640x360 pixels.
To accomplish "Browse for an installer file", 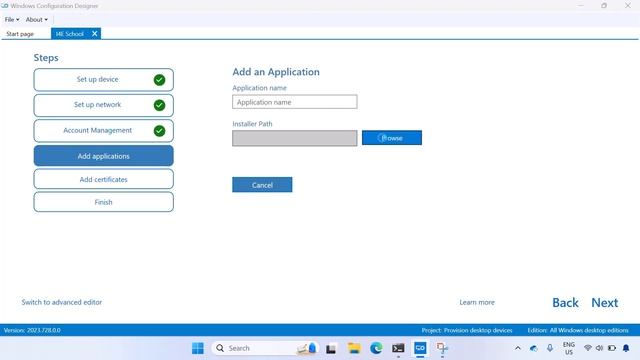I will pos(392,138).
